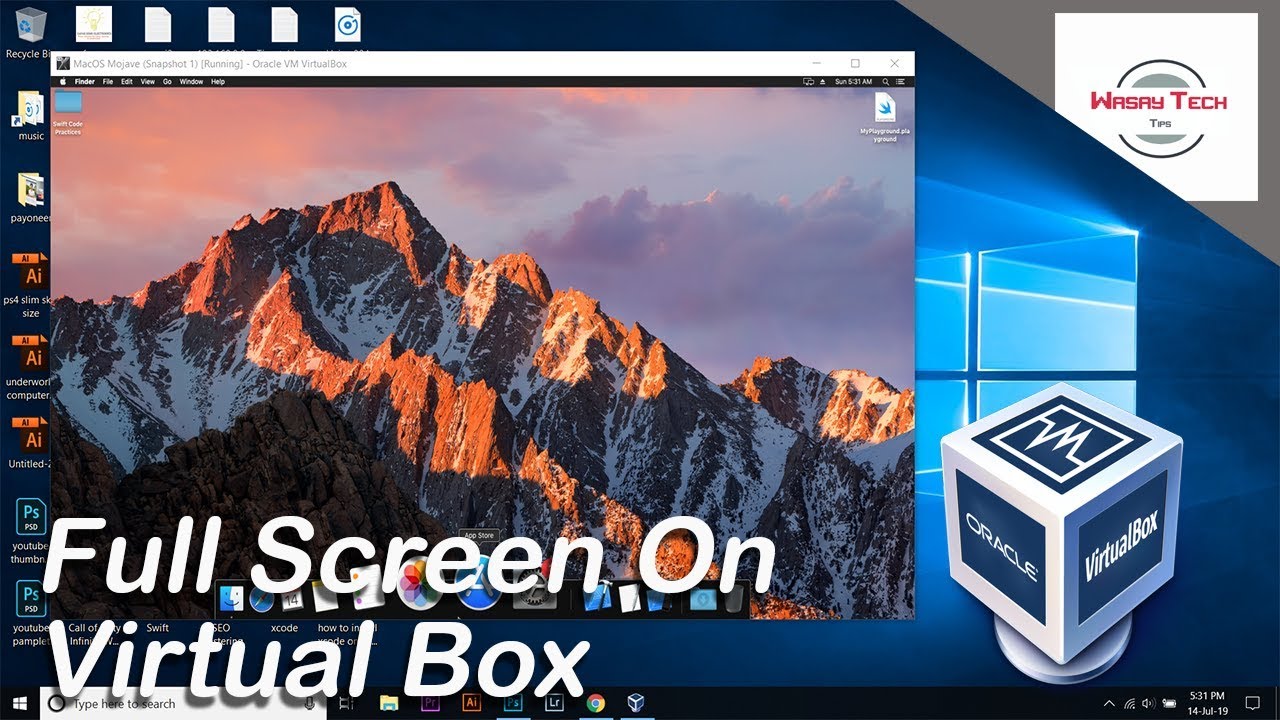Screen dimensions: 1280x720
Task: Open the File menu in macOS
Action: point(108,81)
